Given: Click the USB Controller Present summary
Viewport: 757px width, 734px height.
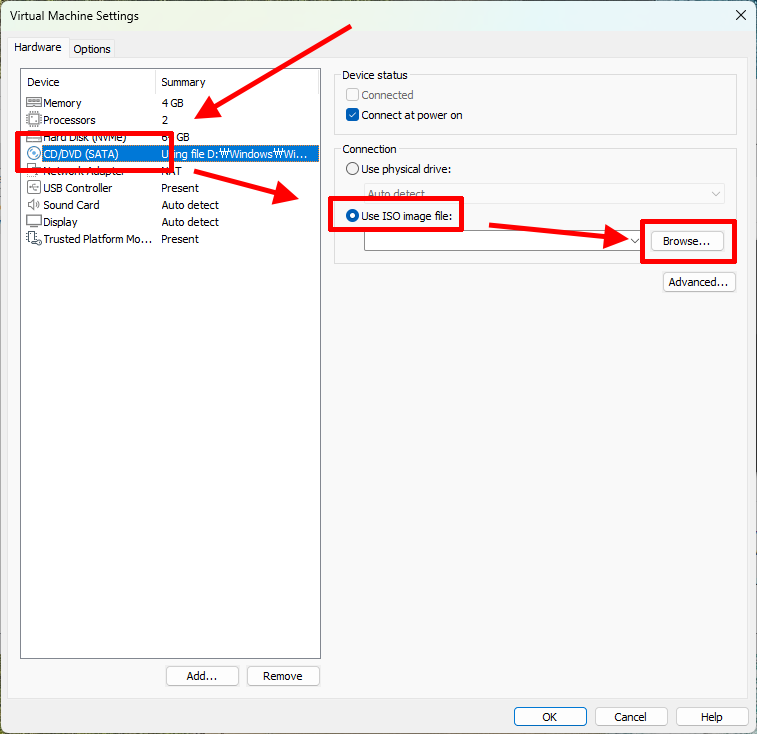Looking at the screenshot, I should coord(180,188).
